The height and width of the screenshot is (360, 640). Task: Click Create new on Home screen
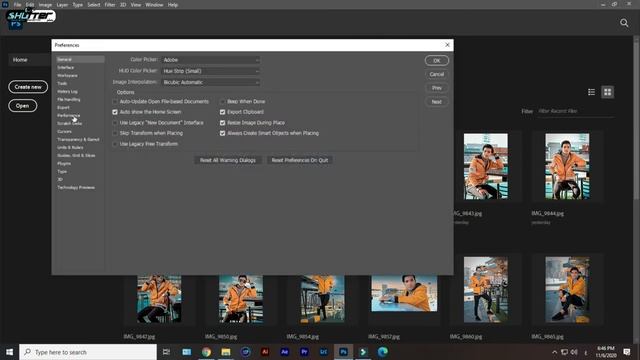click(x=28, y=87)
